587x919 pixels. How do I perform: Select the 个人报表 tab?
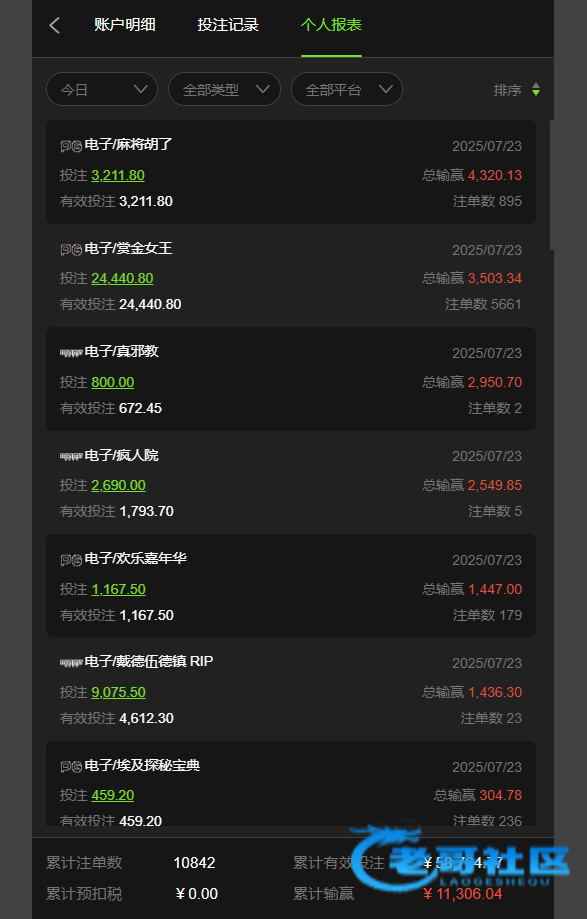(x=331, y=25)
